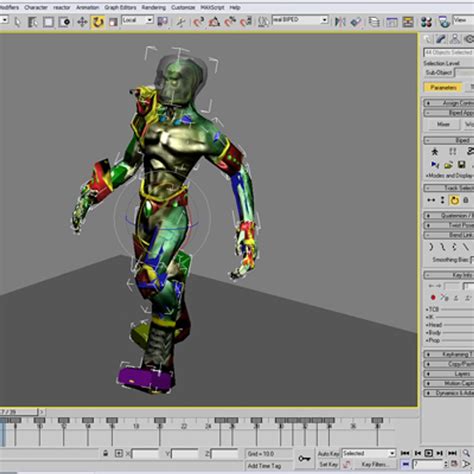Enable Figure Mode in Biped rollout
Screen dimensions: 474x474
click(x=435, y=152)
